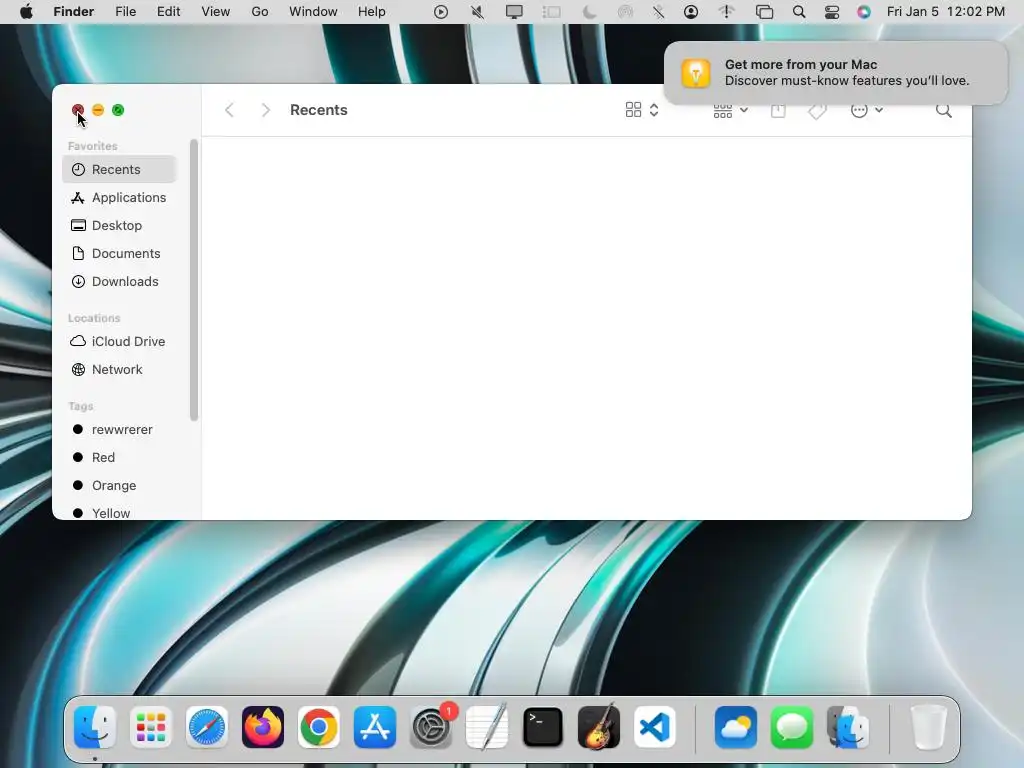Select the Orange tag
This screenshot has width=1024, height=768.
pyautogui.click(x=120, y=486)
